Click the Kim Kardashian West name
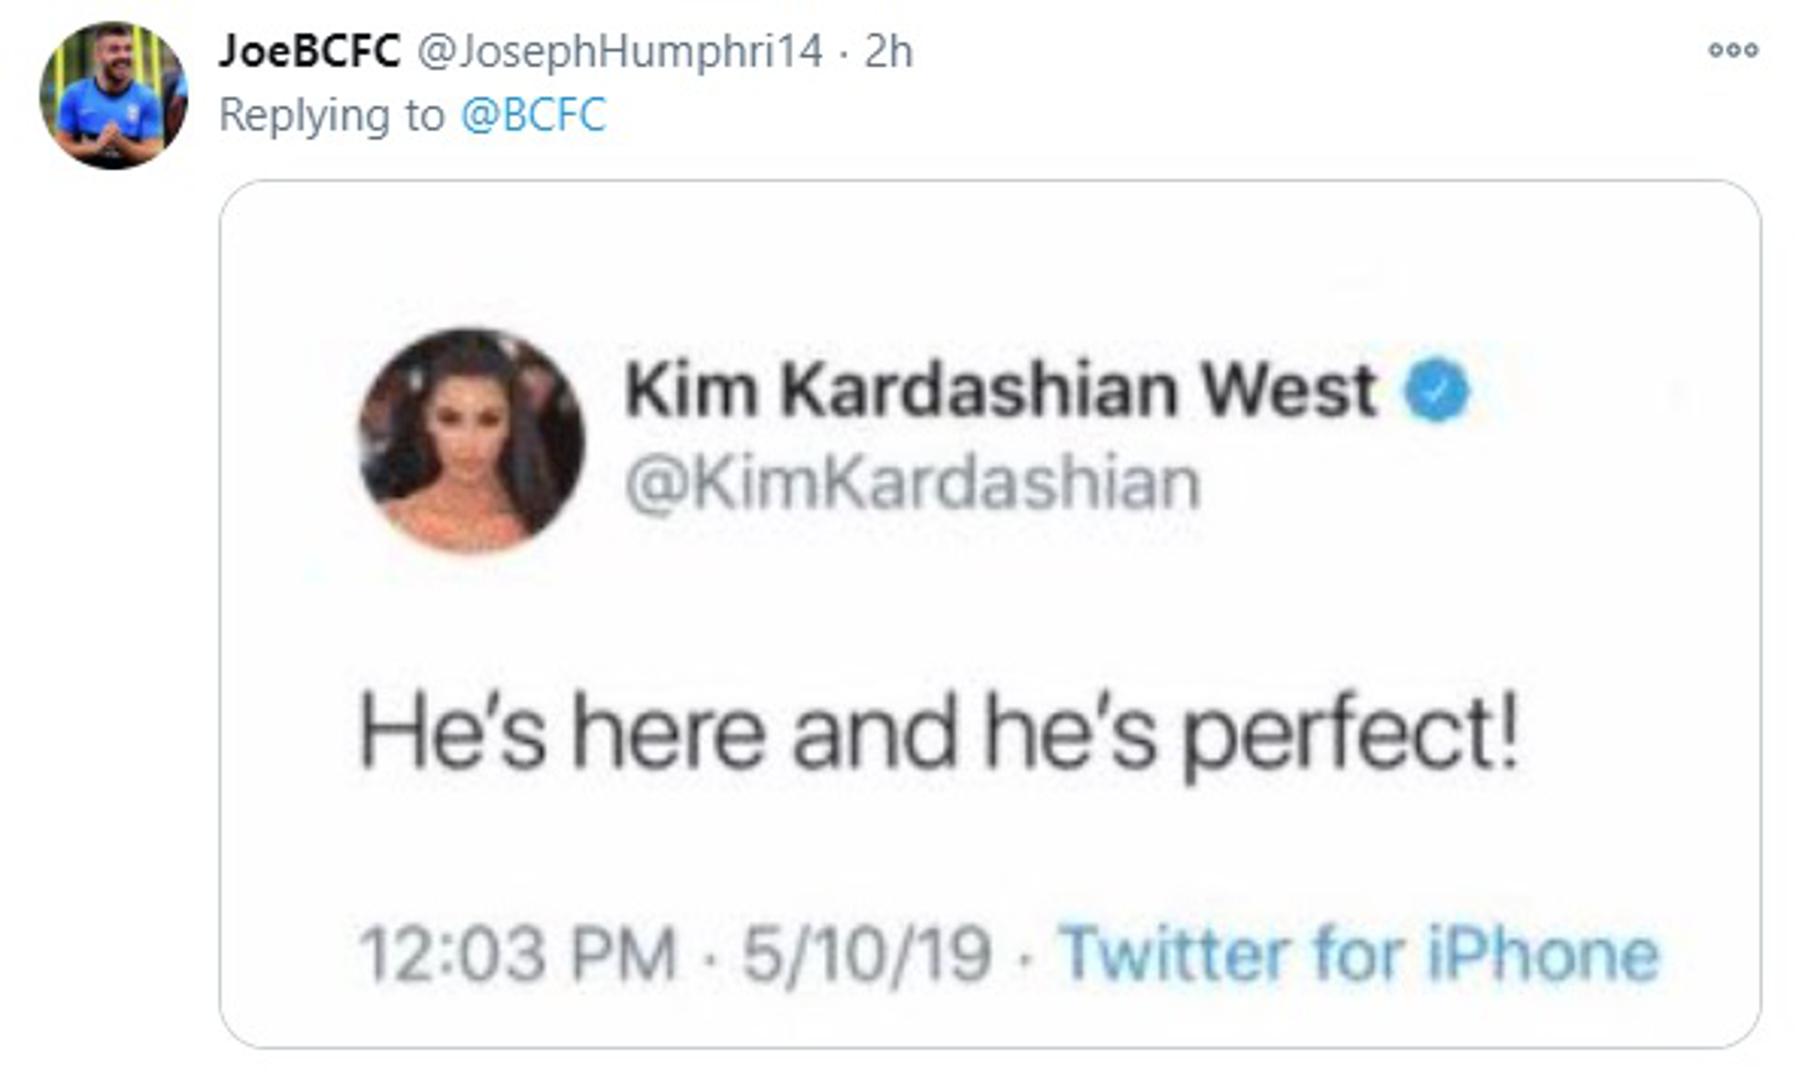Image resolution: width=1802 pixels, height=1080 pixels. tap(1000, 389)
